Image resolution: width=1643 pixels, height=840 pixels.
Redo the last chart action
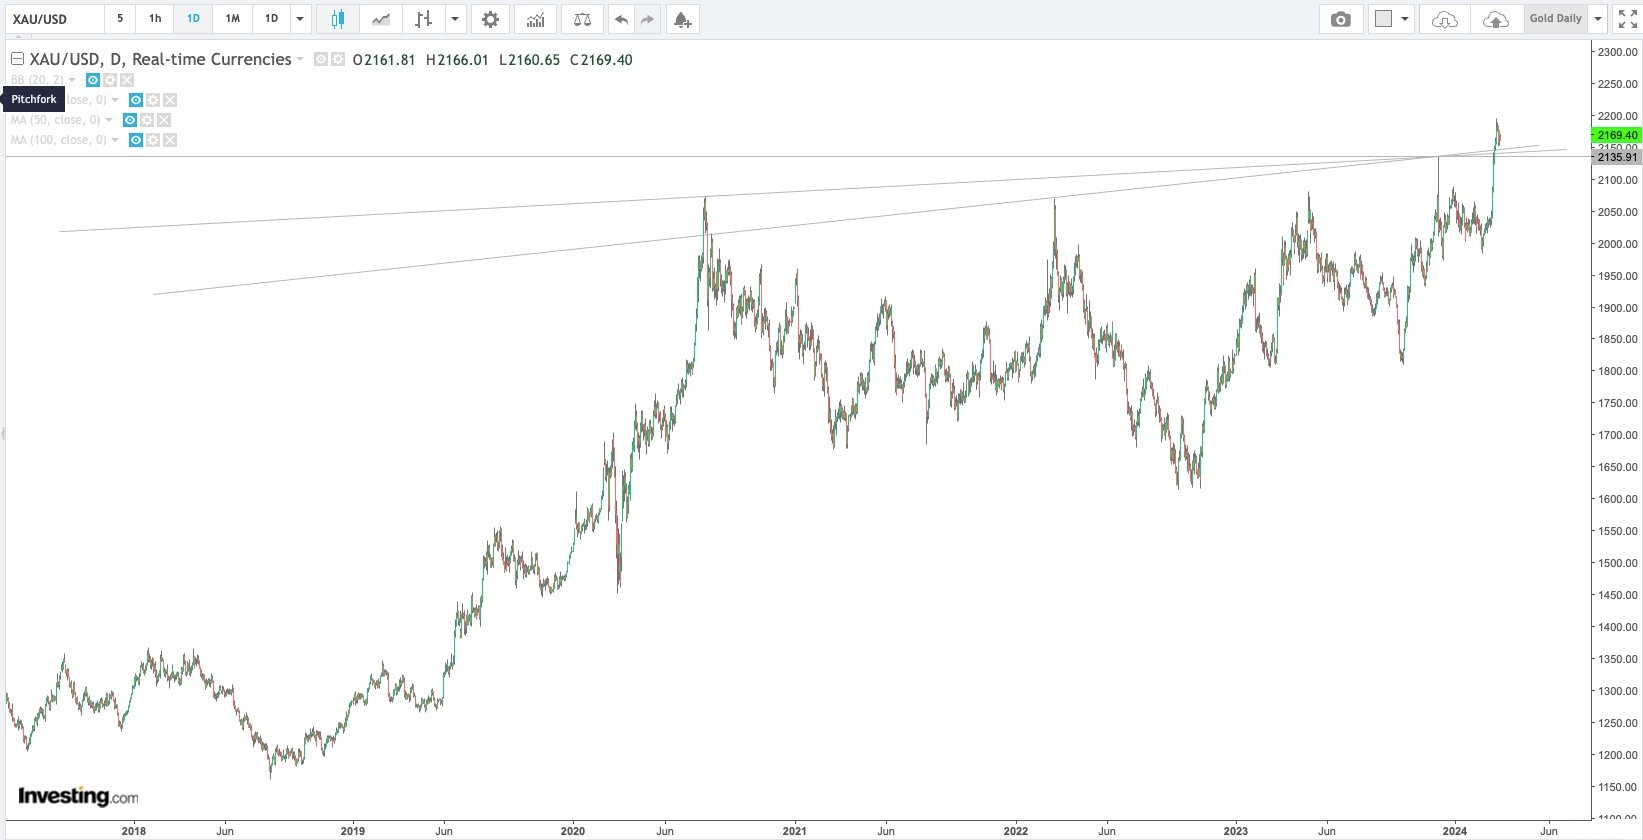tap(647, 19)
